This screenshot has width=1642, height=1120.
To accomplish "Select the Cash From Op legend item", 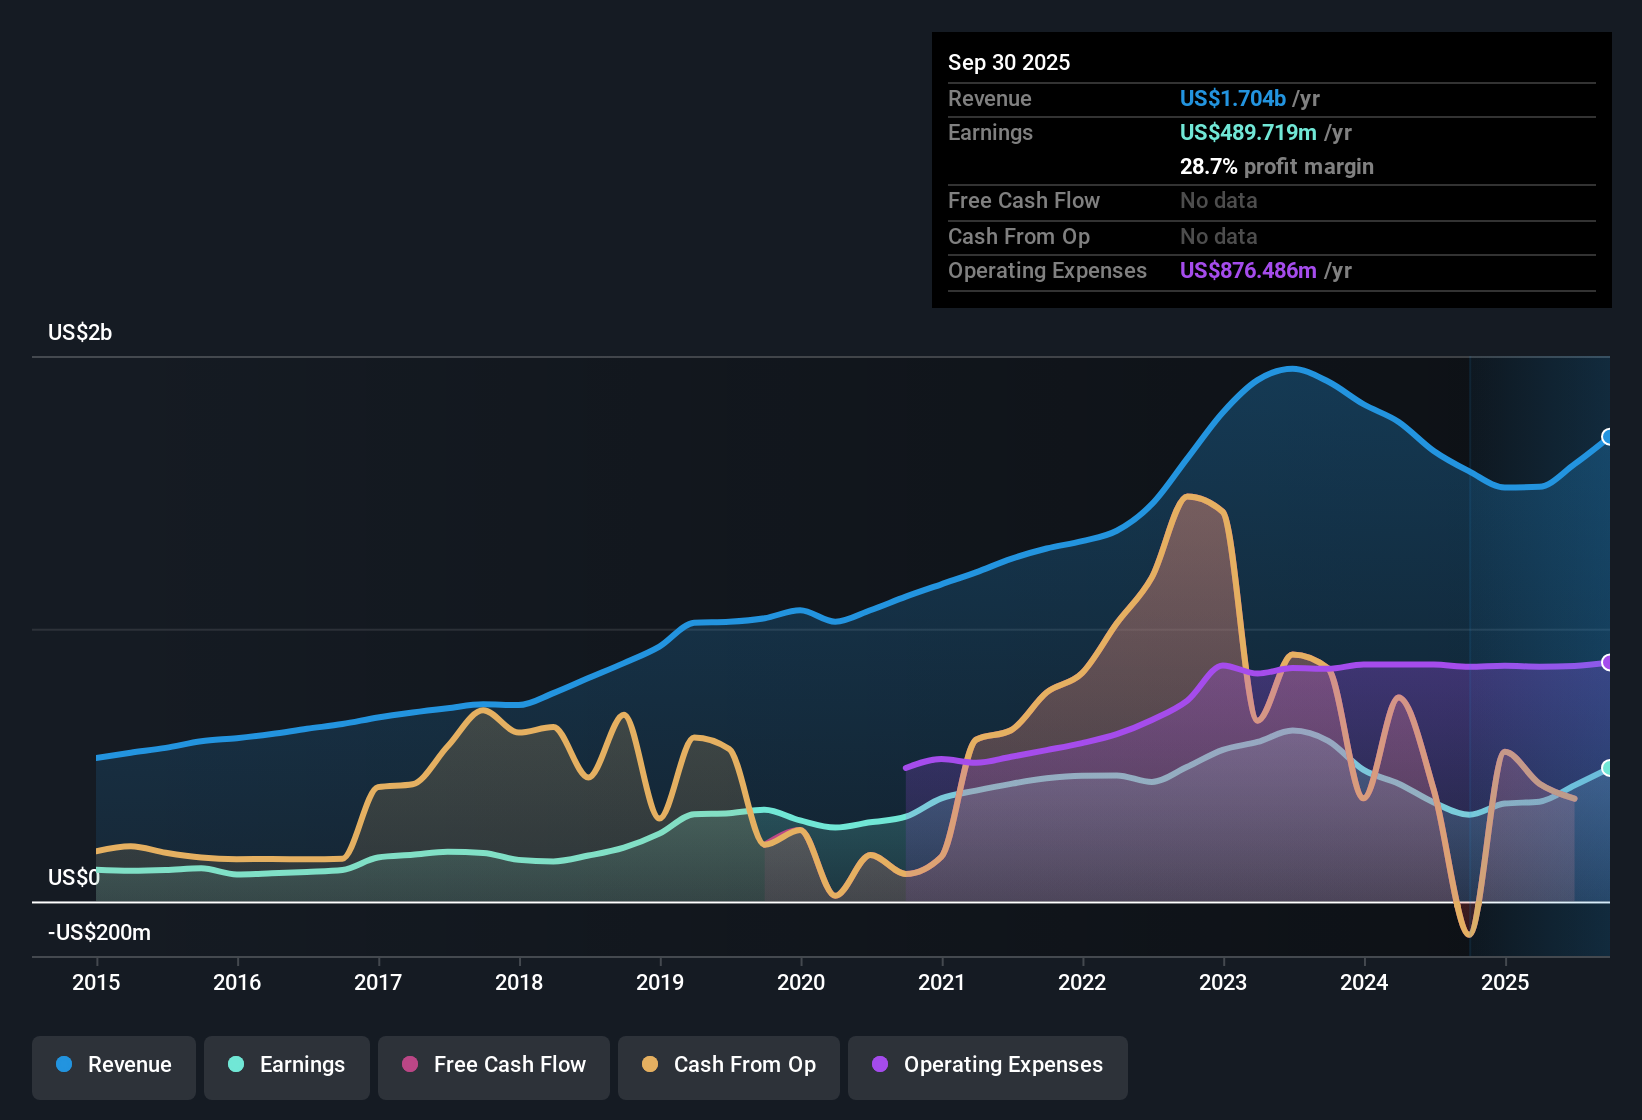I will coord(728,1065).
